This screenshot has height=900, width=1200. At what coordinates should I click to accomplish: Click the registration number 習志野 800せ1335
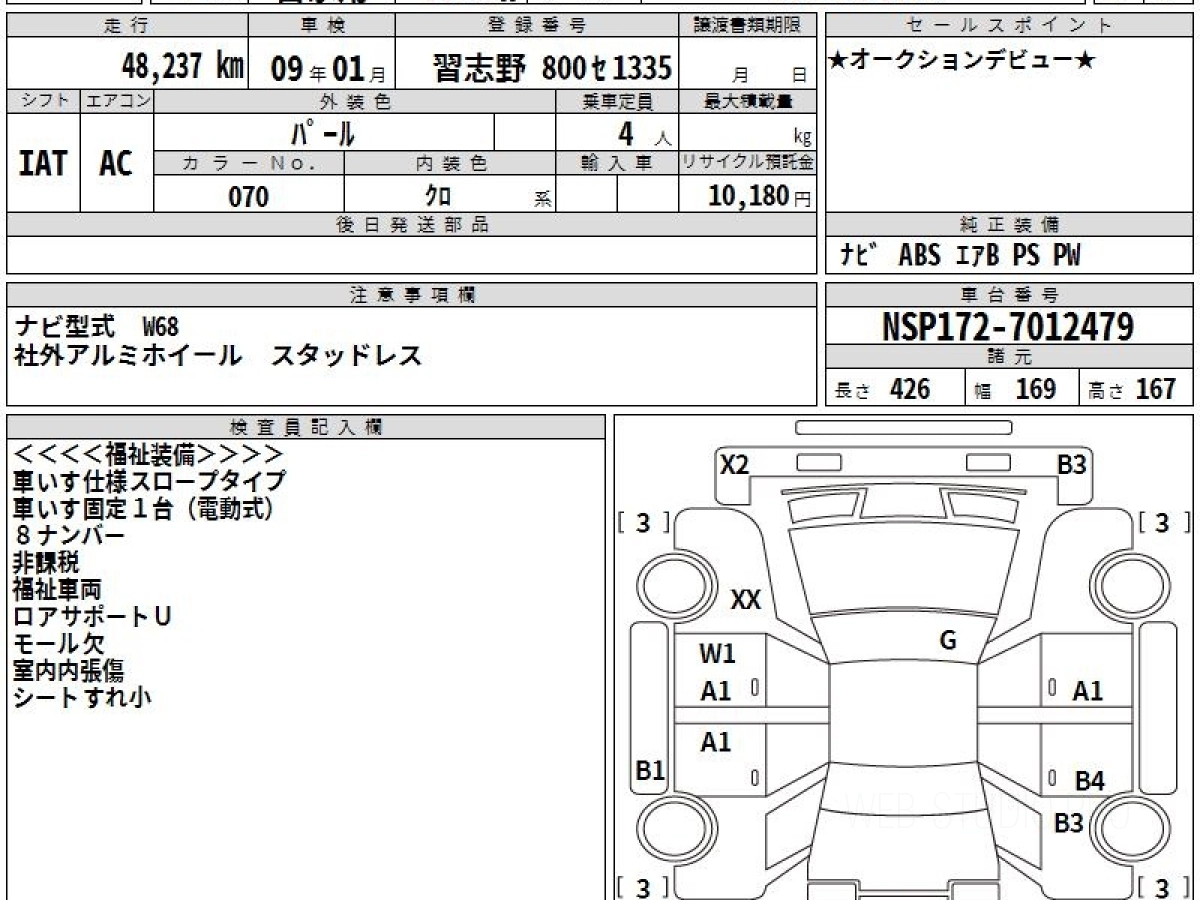click(551, 68)
